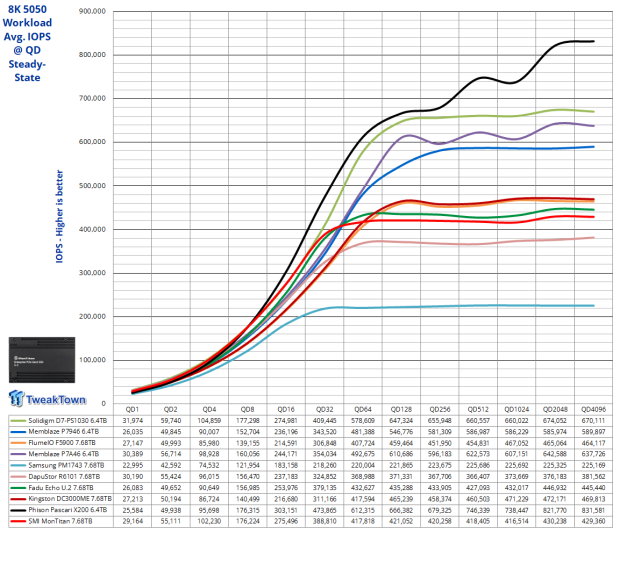Click the 900,000 y-axis label
Image resolution: width=620 pixels, height=568 pixels.
pos(93,11)
